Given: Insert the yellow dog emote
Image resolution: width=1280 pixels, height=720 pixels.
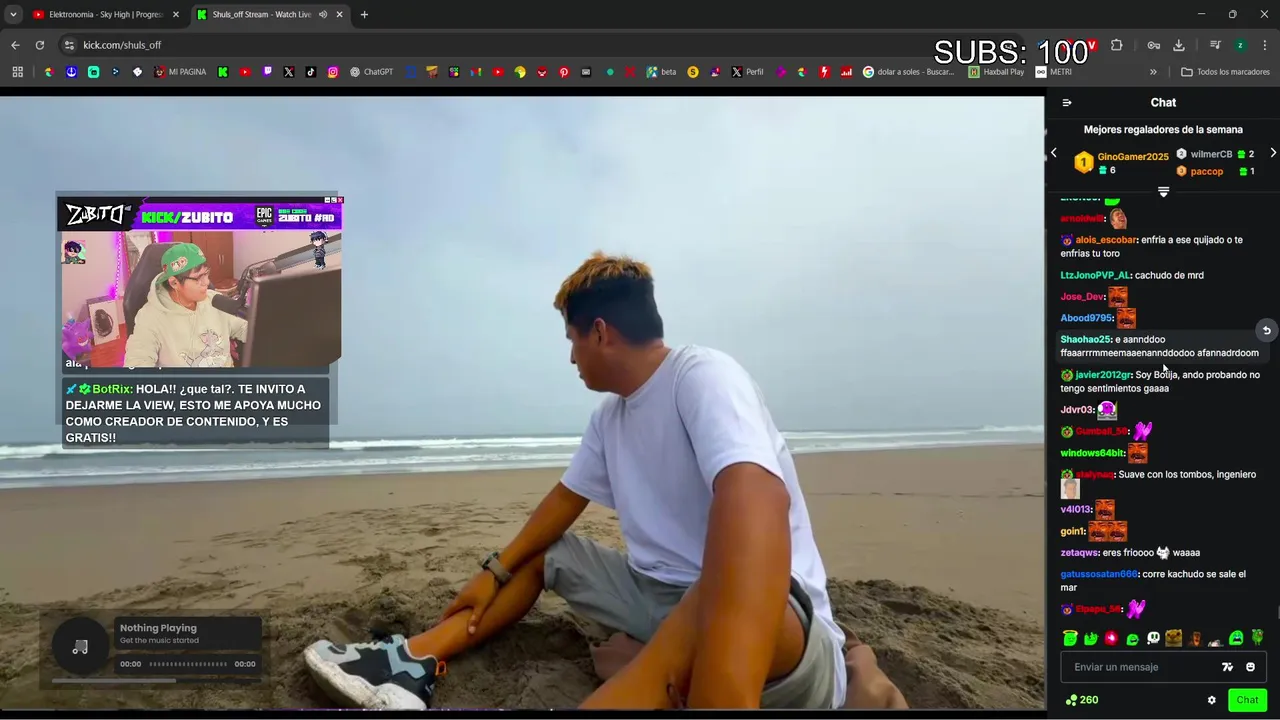Looking at the screenshot, I should coord(1174,638).
